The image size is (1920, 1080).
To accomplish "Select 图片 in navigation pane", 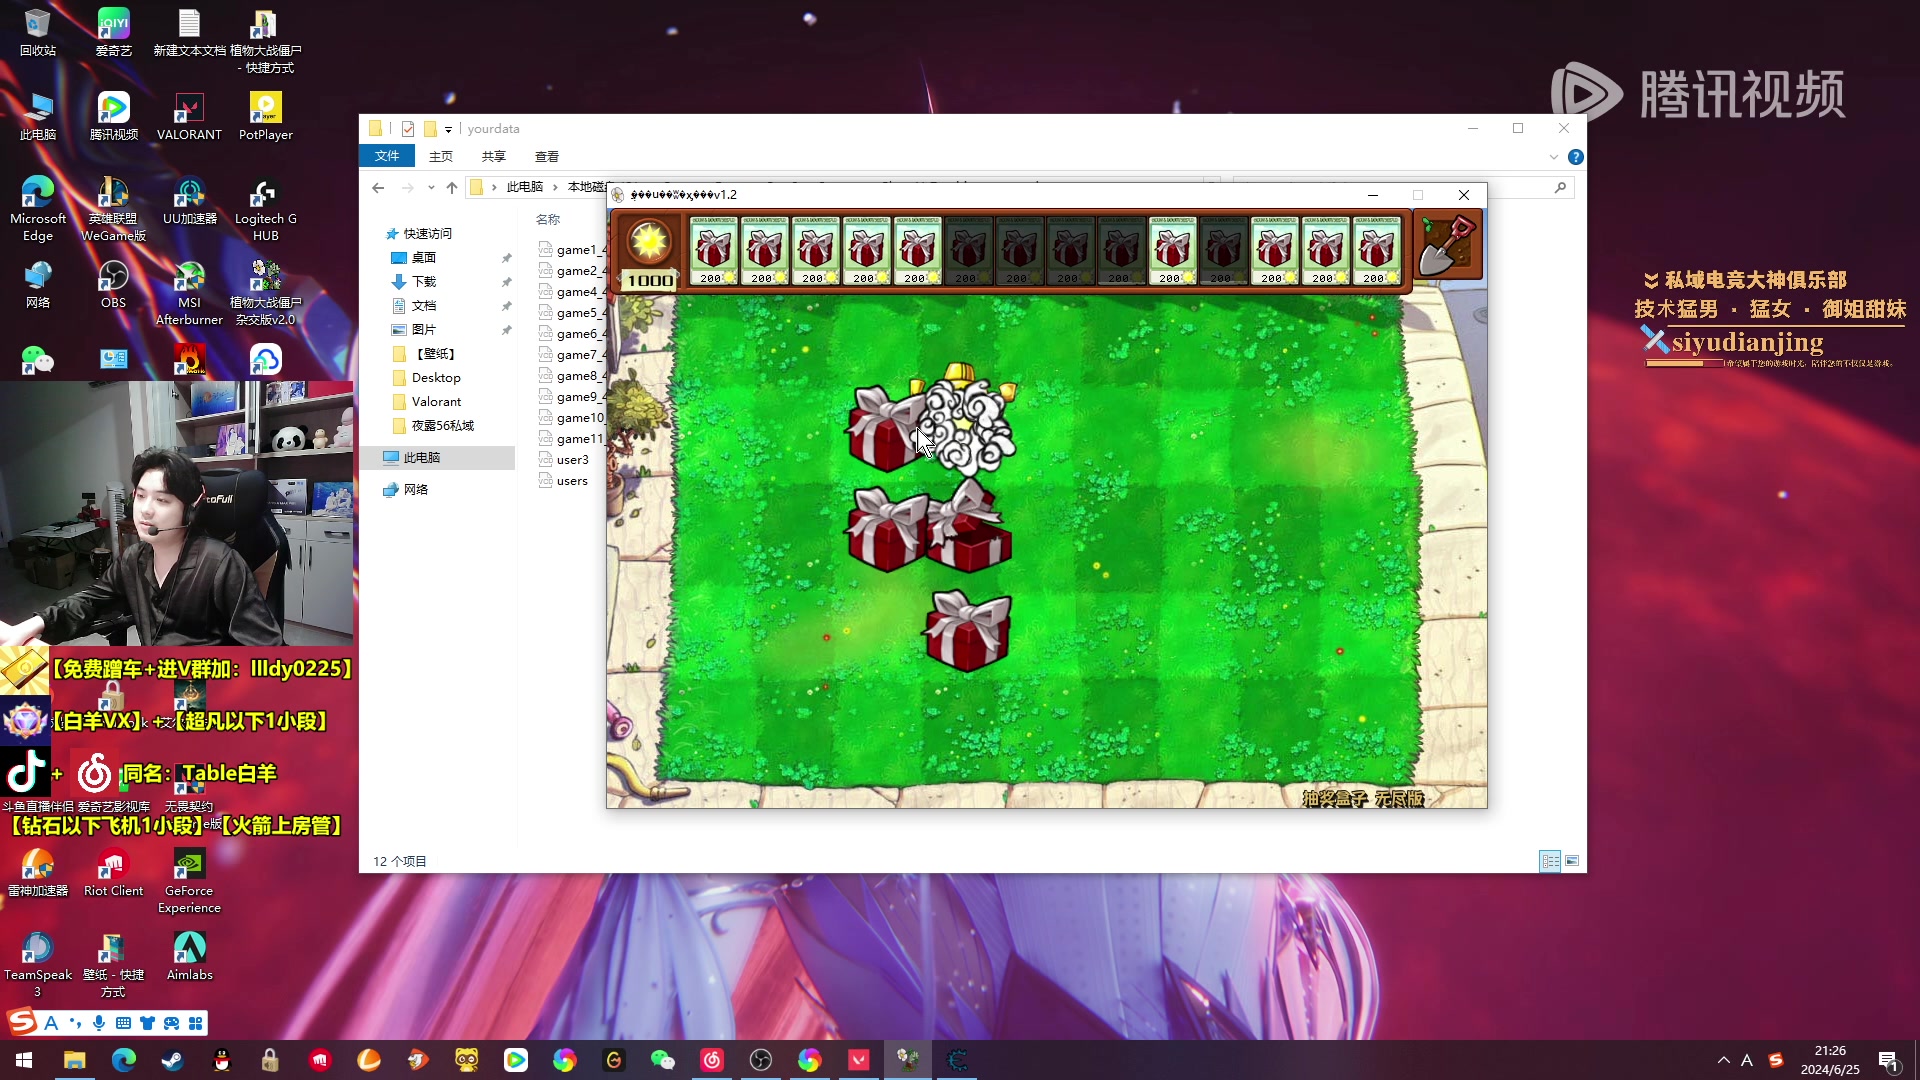I will pyautogui.click(x=424, y=329).
